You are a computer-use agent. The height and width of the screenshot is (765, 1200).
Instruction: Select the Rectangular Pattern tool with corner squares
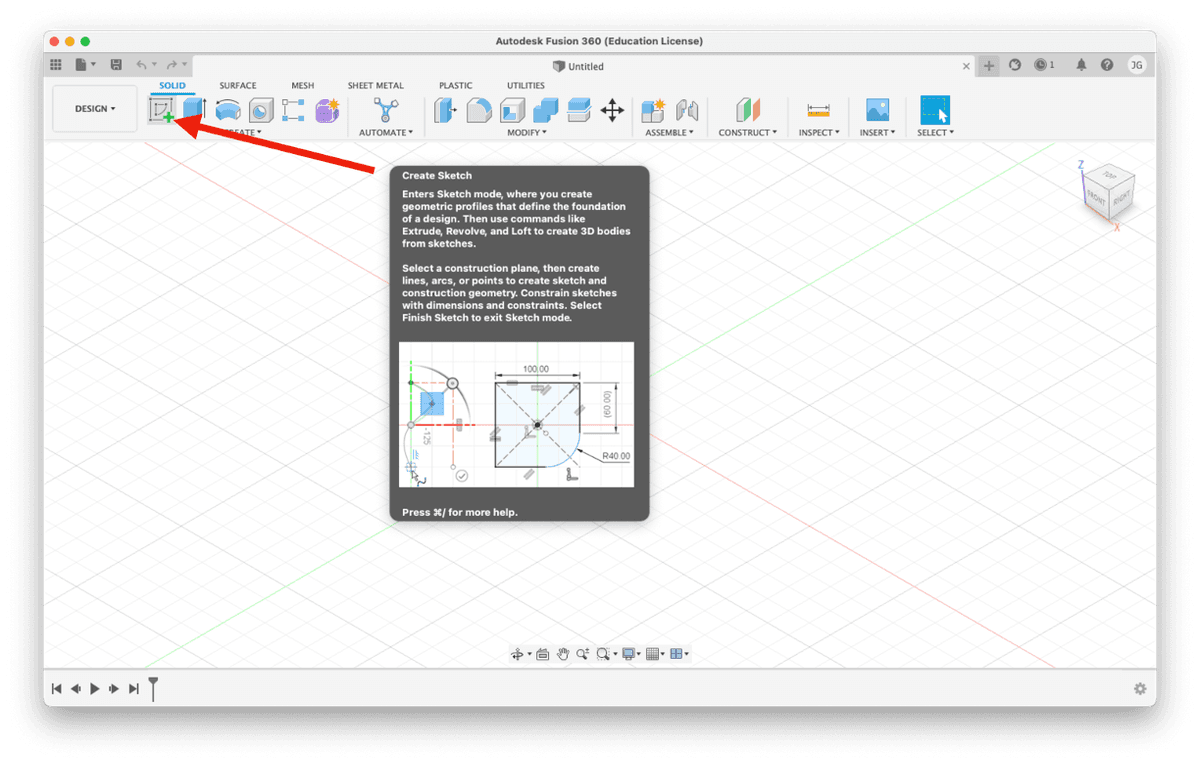(294, 110)
